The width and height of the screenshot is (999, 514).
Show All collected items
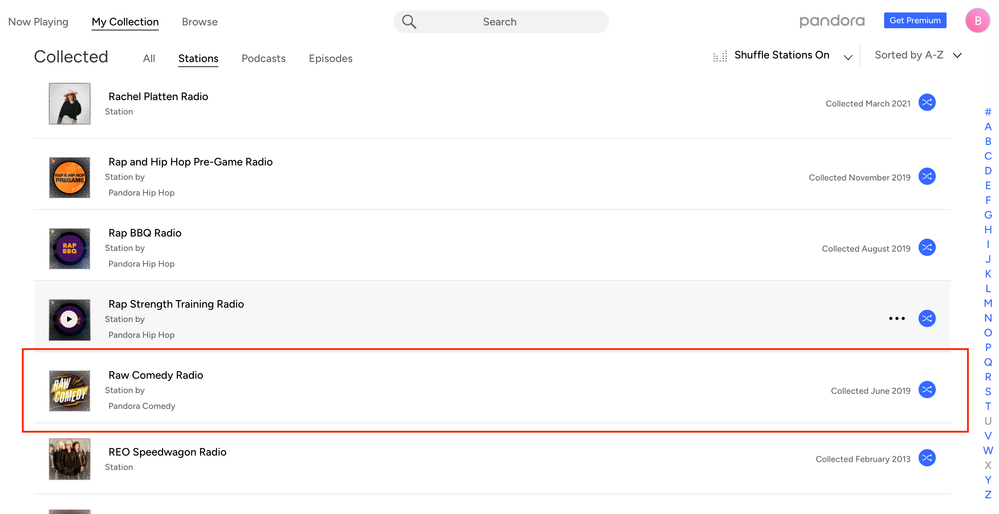pos(149,59)
